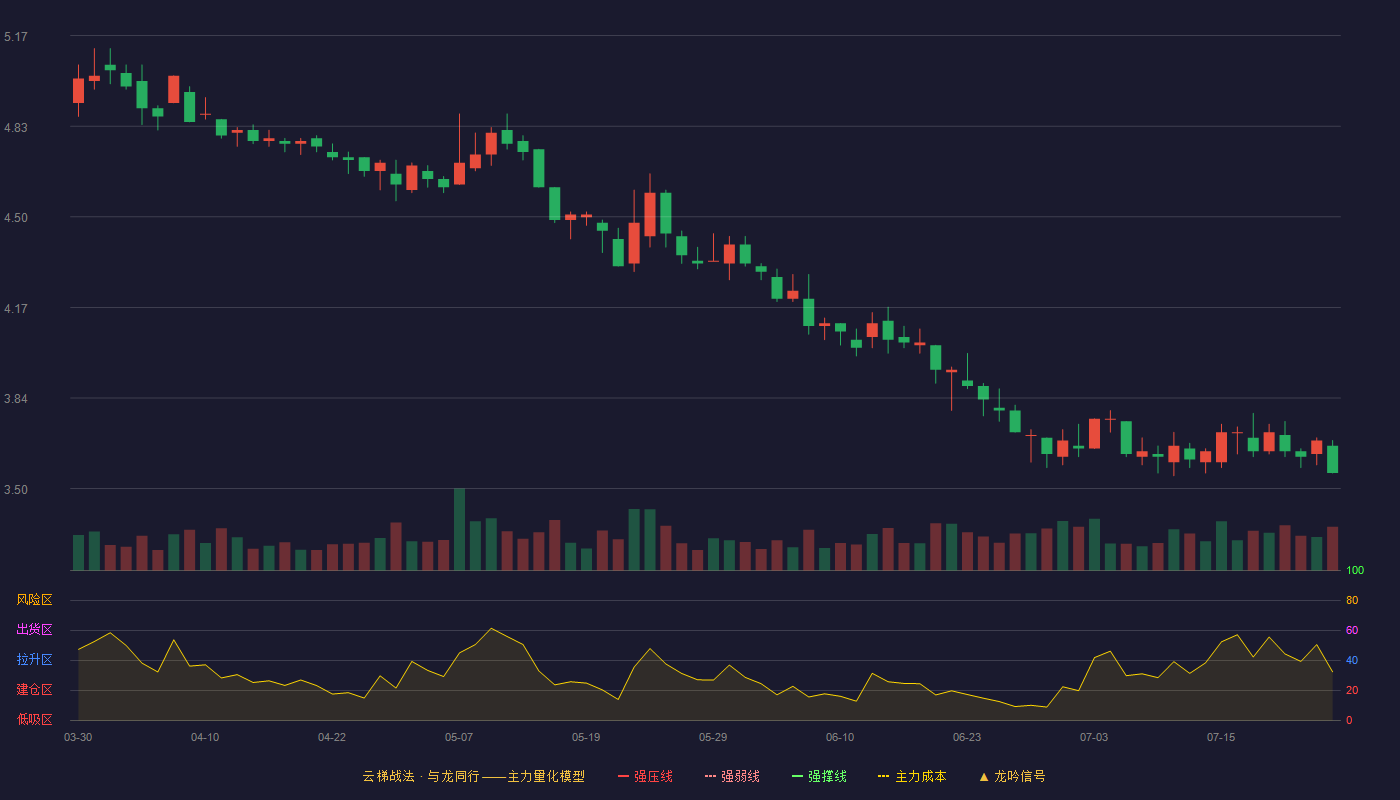Toggle the 强撑线 legend series
1400x800 pixels.
pyautogui.click(x=819, y=776)
